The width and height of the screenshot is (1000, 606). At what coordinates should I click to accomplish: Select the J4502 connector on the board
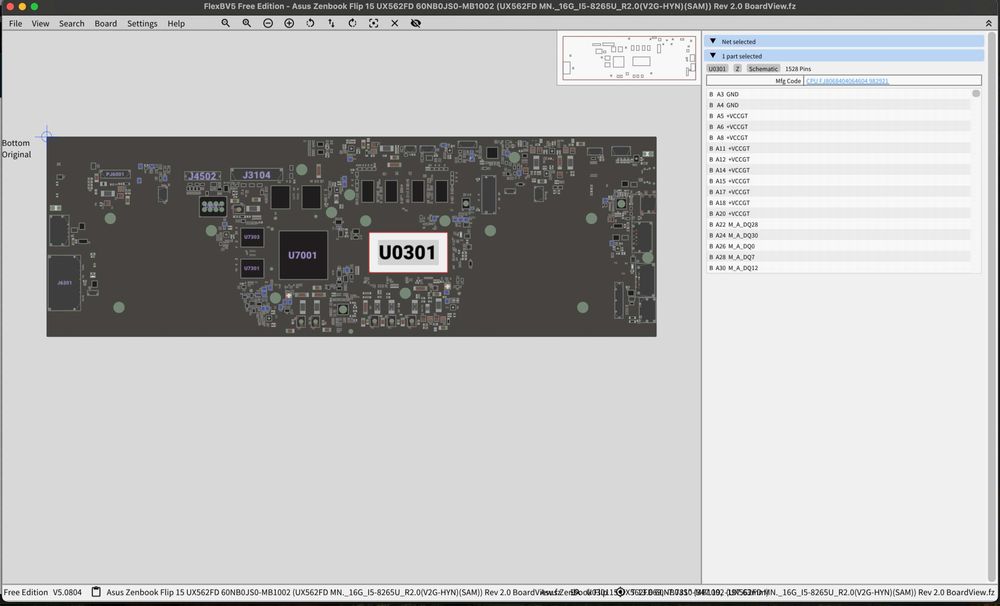[x=202, y=176]
